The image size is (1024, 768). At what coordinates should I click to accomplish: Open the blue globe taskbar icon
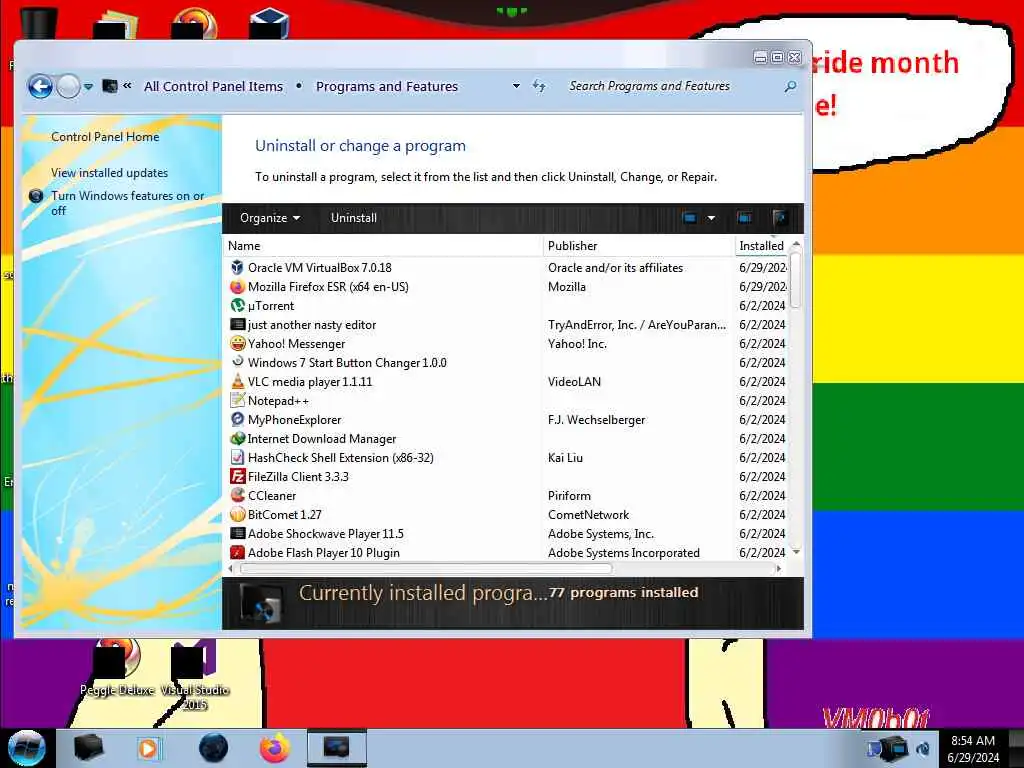click(213, 748)
